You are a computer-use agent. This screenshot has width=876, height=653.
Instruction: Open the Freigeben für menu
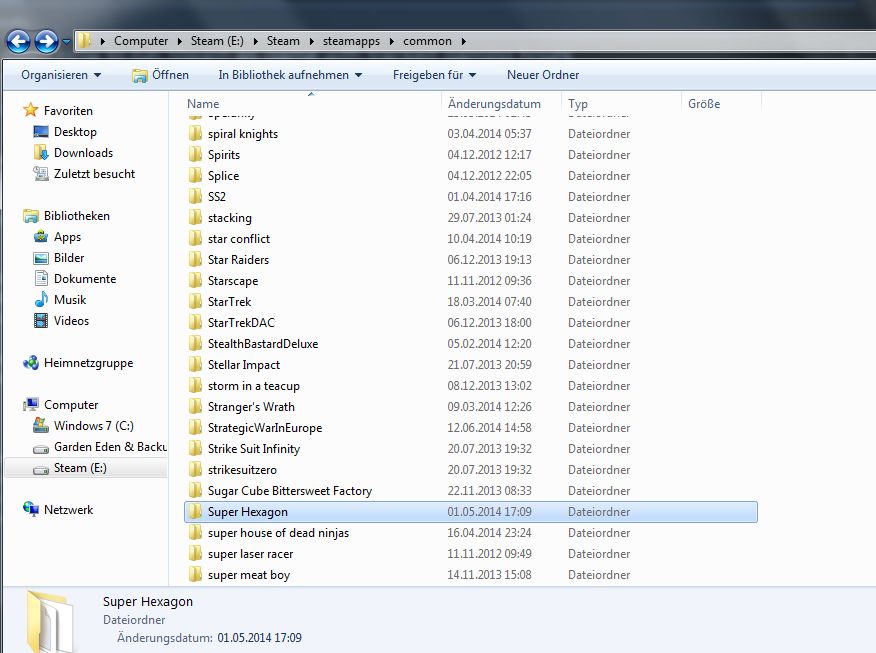[x=434, y=75]
